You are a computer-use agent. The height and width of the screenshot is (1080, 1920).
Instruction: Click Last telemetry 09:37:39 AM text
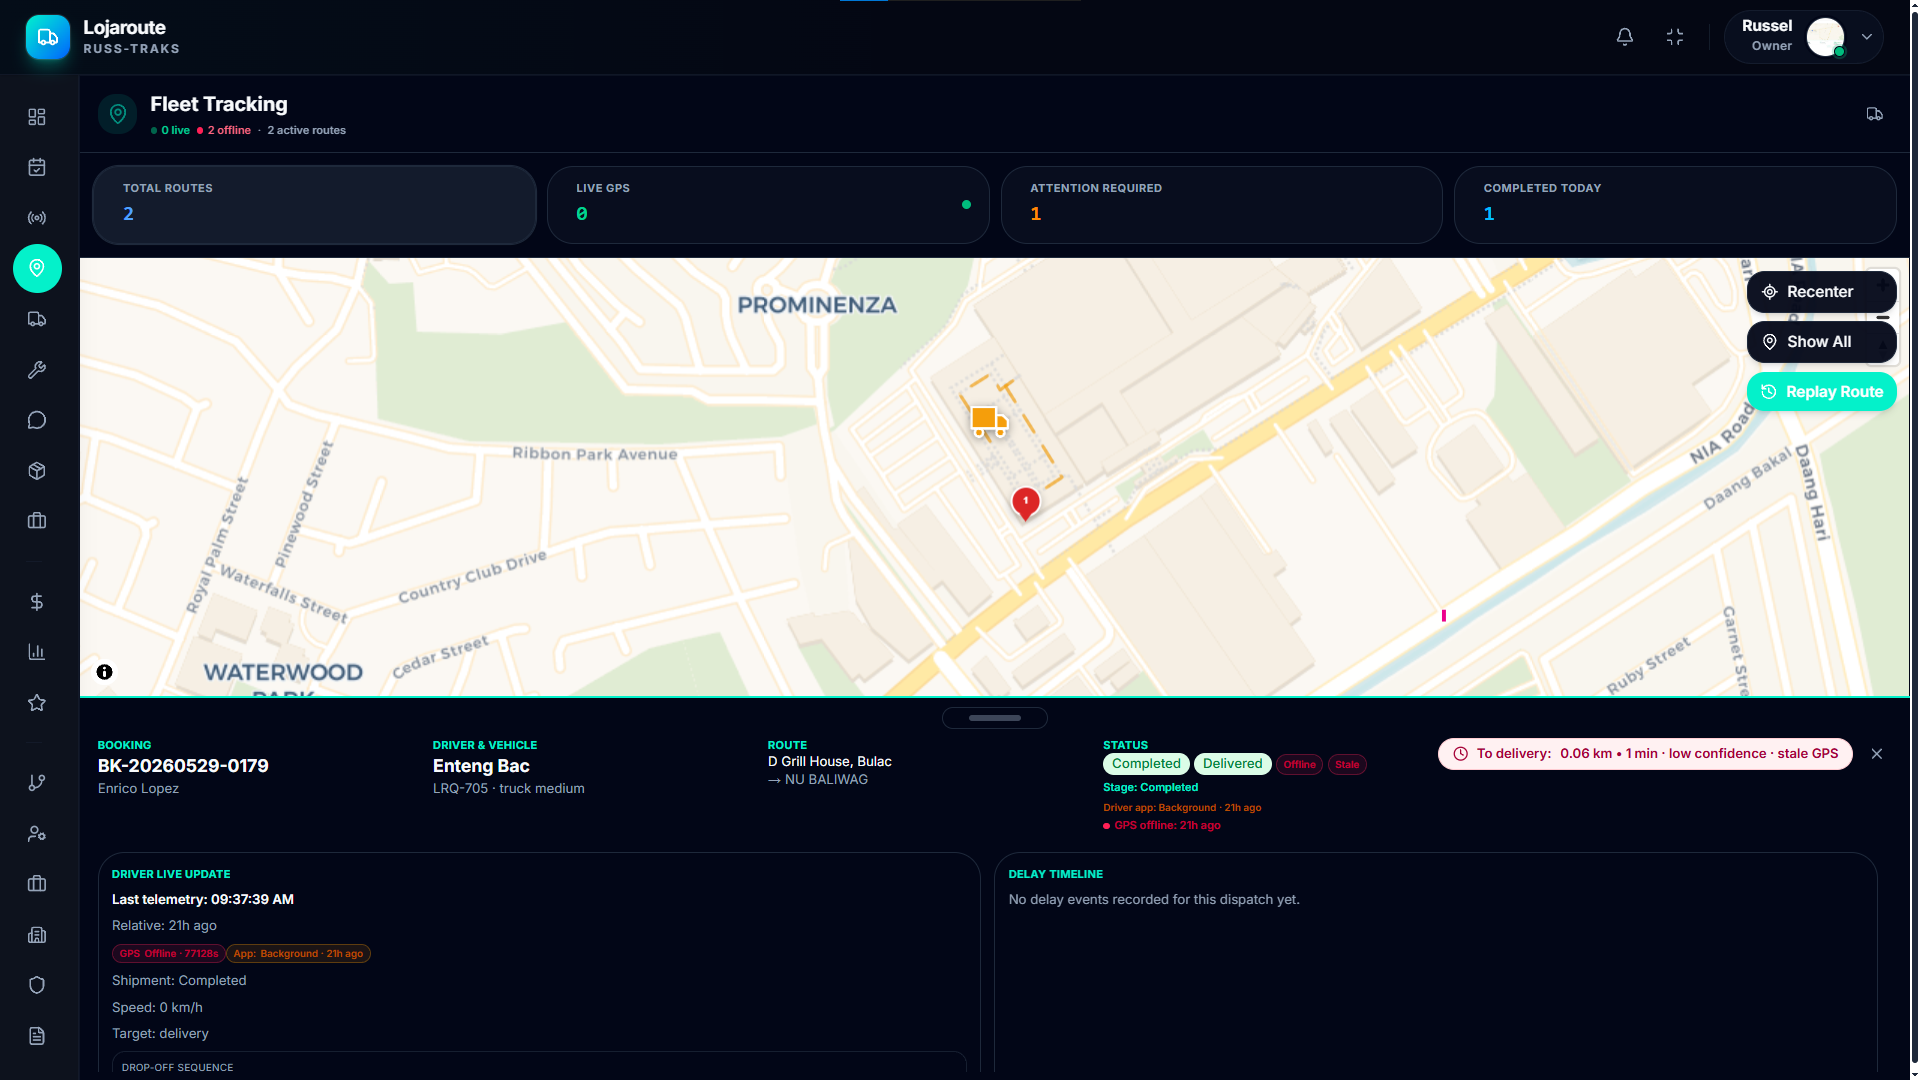[203, 900]
